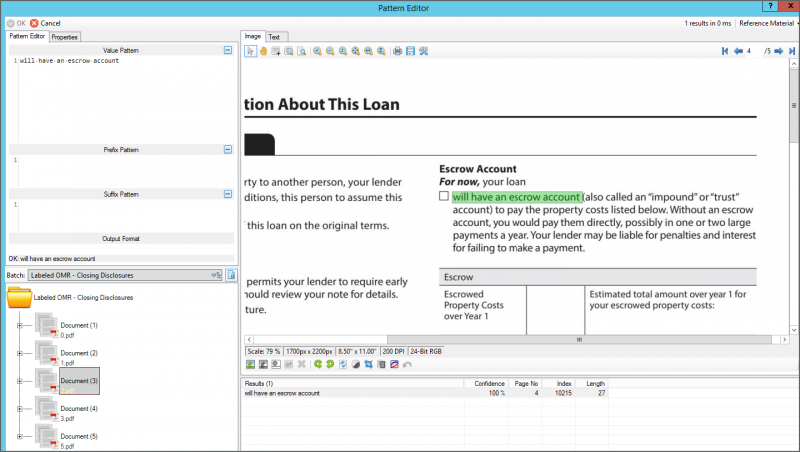Fit page height in viewer
800x452 pixels.
point(381,51)
